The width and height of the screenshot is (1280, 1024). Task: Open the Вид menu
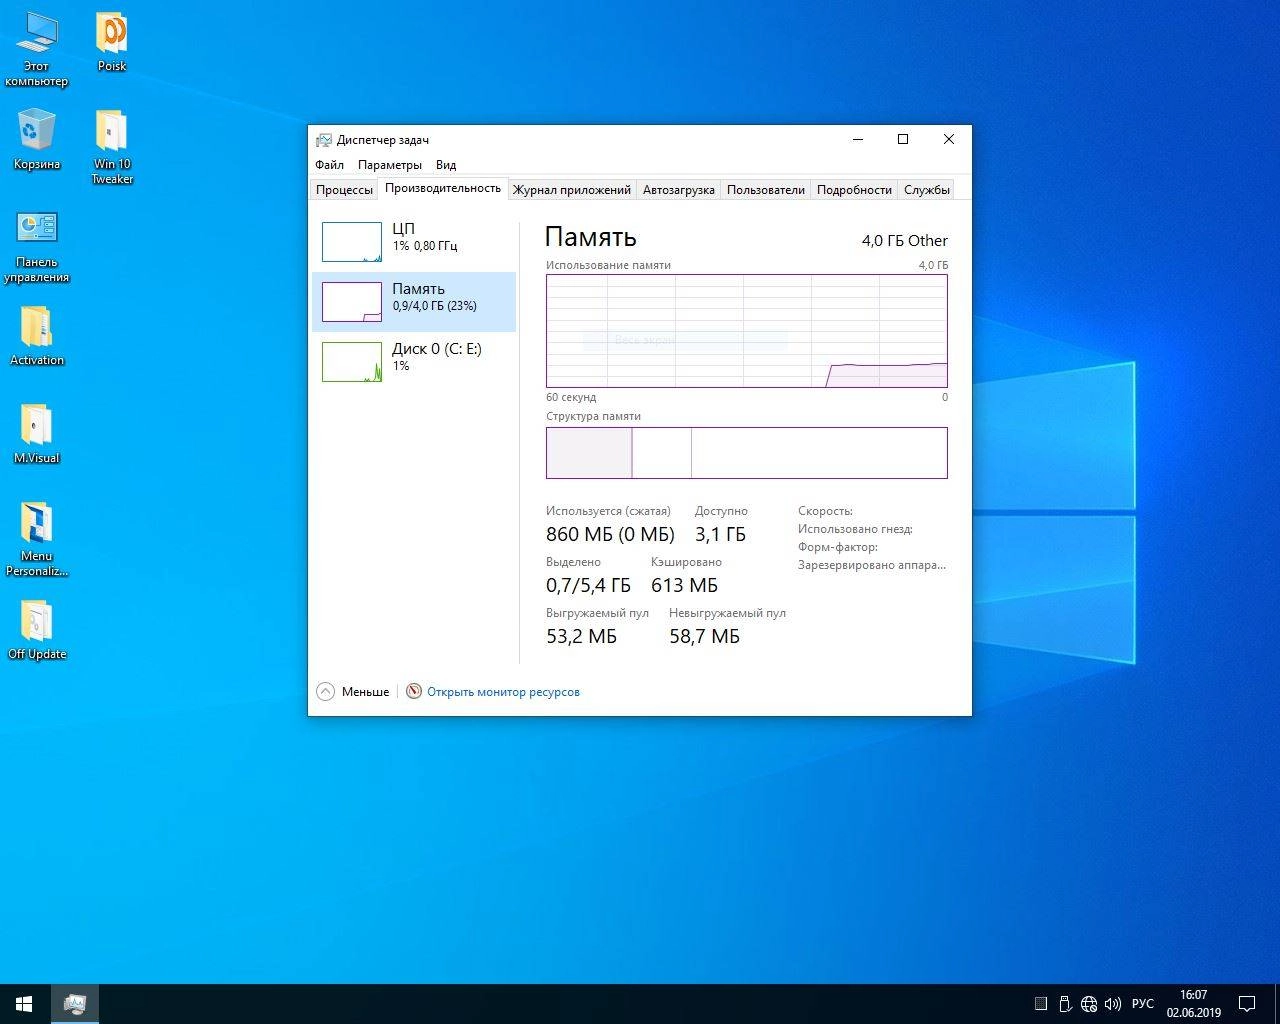[446, 165]
